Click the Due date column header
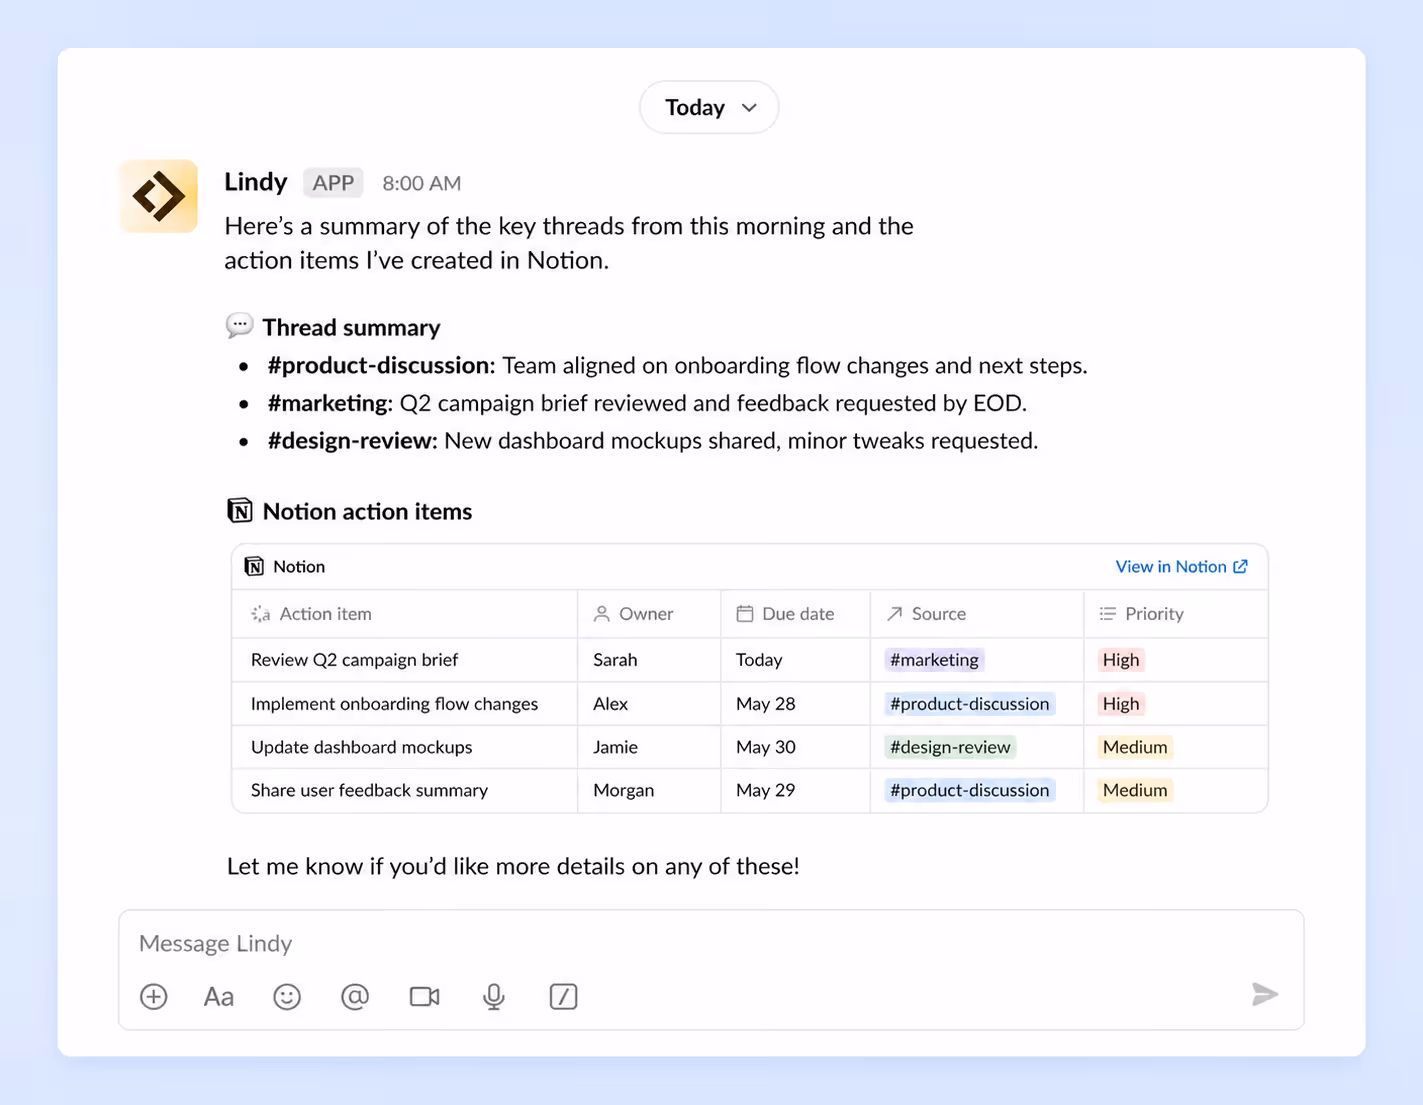This screenshot has height=1105, width=1423. (x=795, y=614)
